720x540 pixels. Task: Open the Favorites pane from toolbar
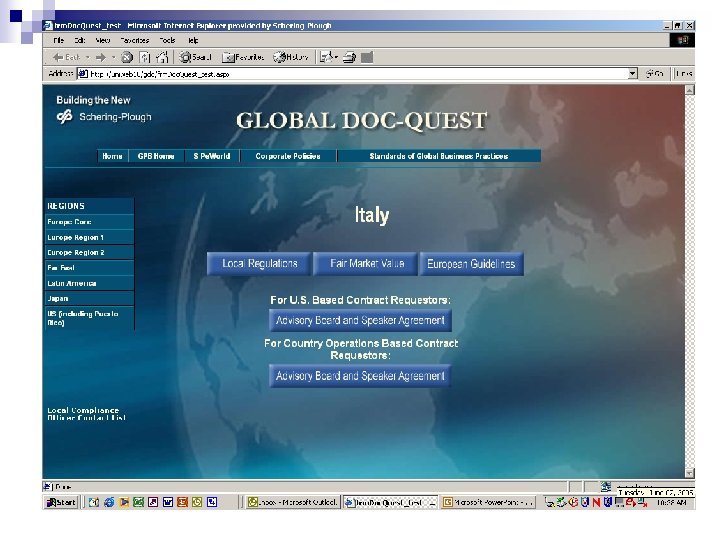click(x=243, y=57)
